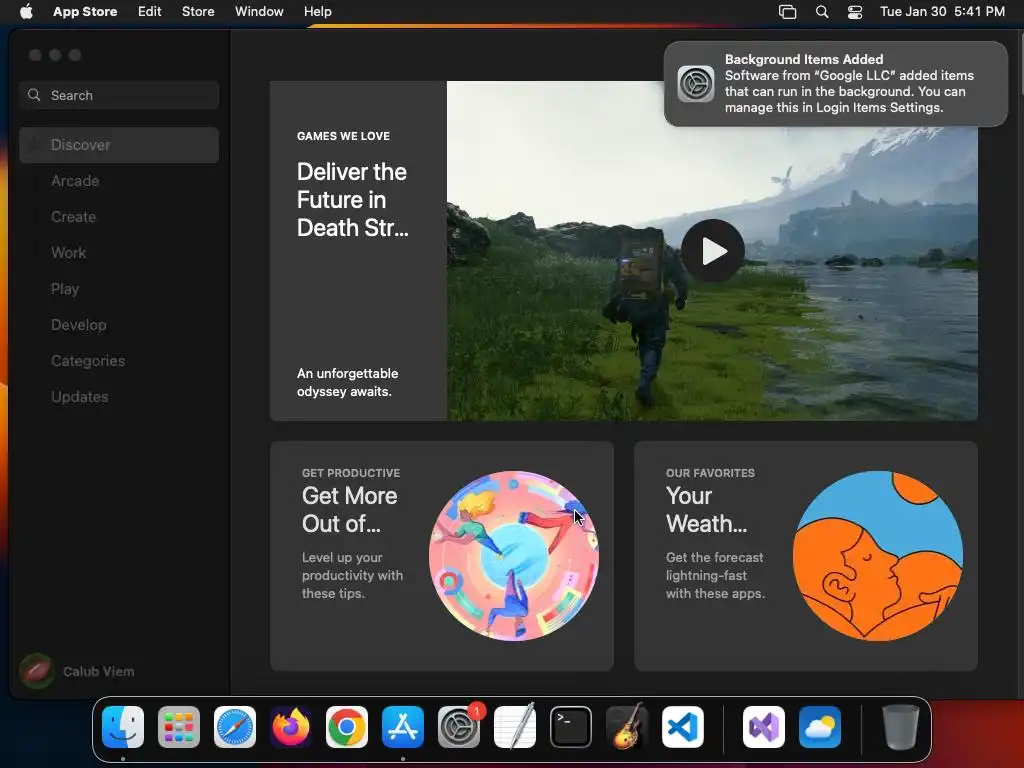Viewport: 1024px width, 768px height.
Task: Click the Stage Manager menu bar icon
Action: click(x=788, y=12)
